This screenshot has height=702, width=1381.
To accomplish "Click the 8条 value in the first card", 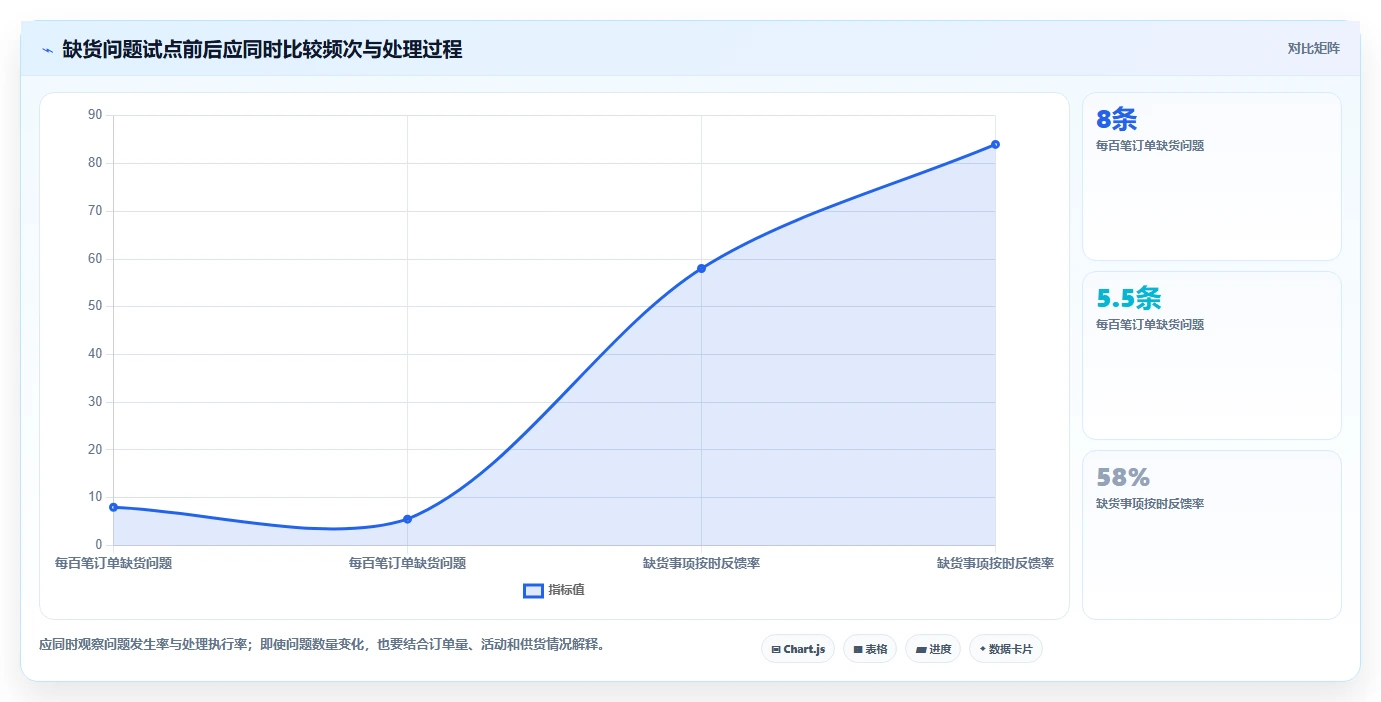I will click(1117, 120).
